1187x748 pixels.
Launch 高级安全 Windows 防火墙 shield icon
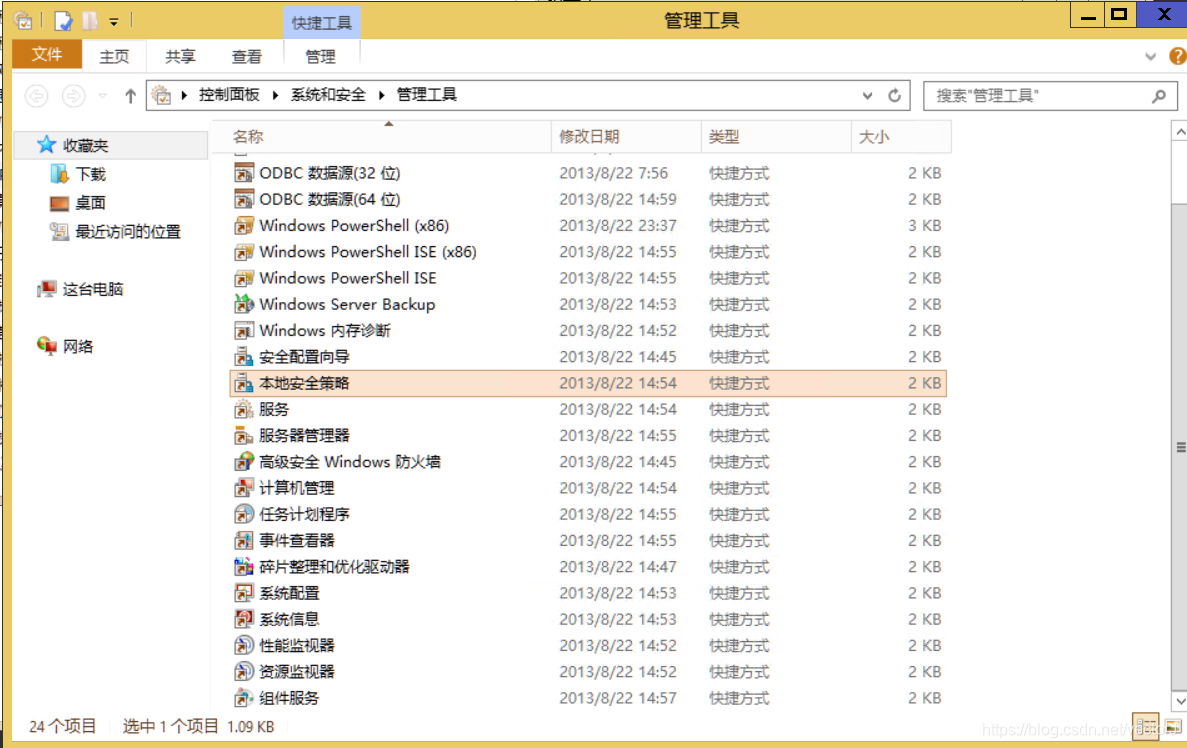(x=243, y=461)
